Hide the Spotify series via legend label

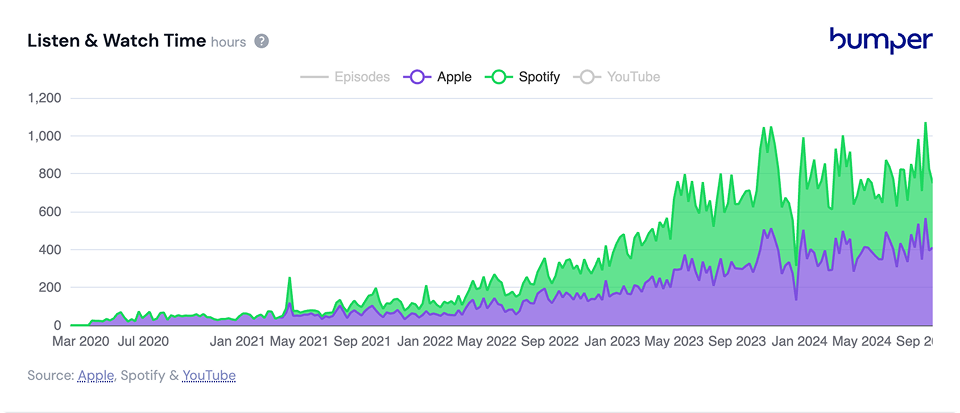539,77
